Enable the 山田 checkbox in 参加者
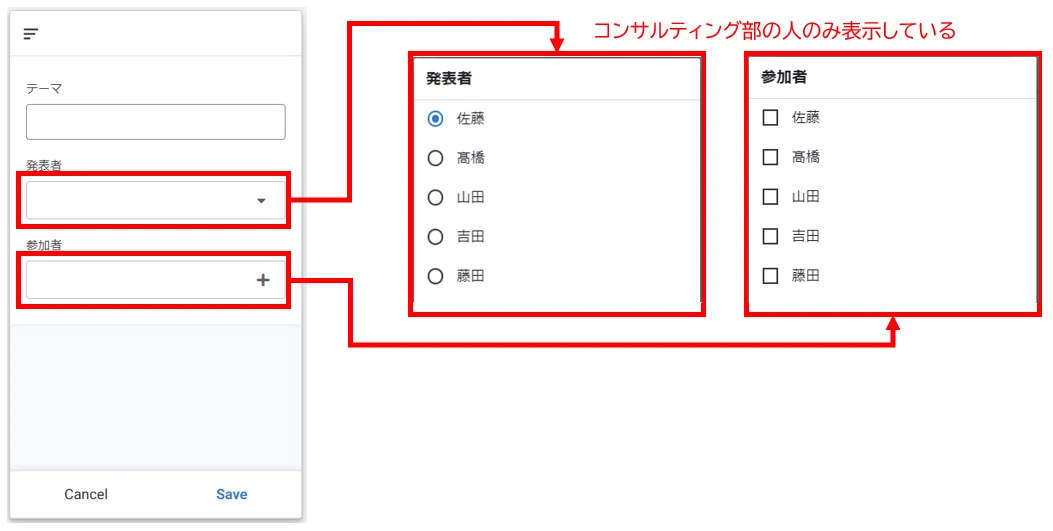 (770, 197)
